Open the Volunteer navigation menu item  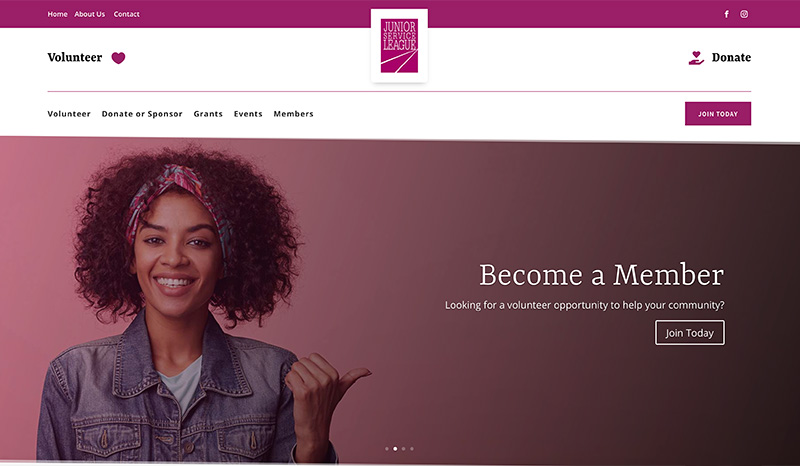69,114
